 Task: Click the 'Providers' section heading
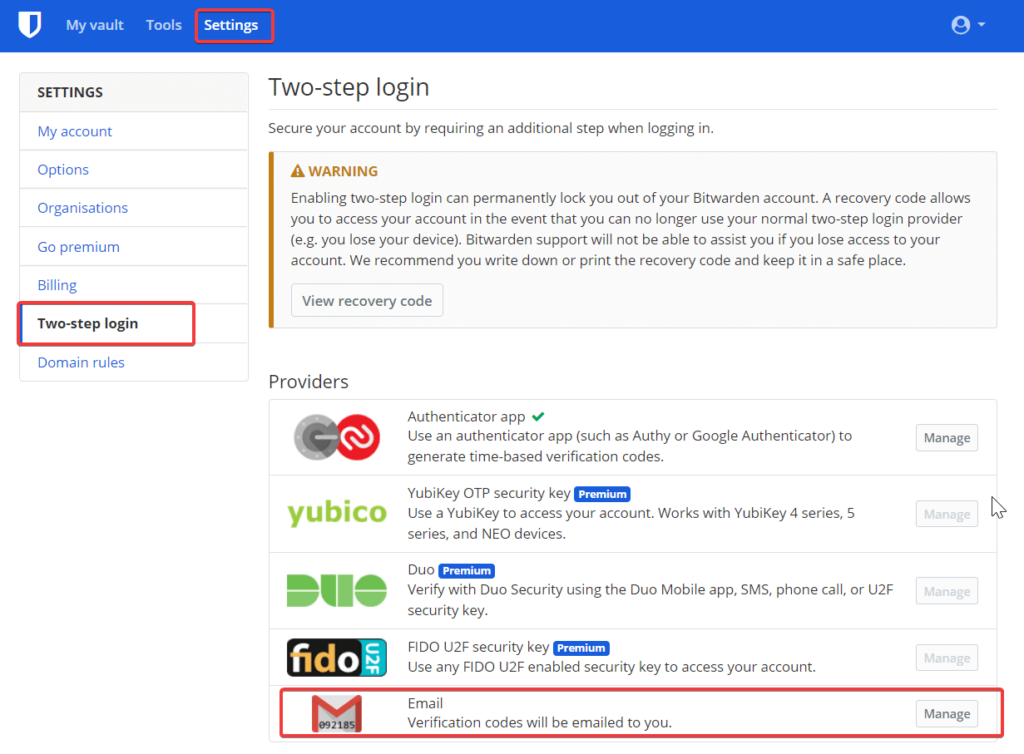point(309,381)
